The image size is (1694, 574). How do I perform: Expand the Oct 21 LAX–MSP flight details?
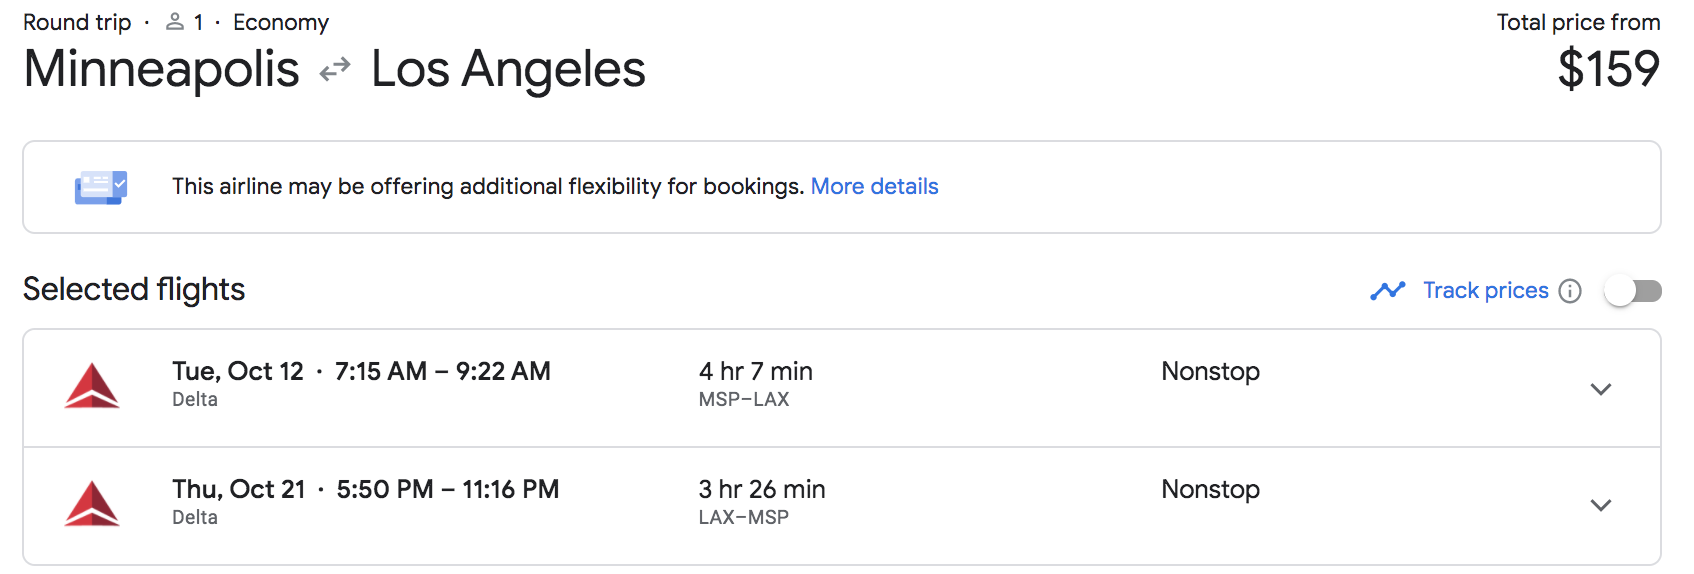pos(1601,505)
